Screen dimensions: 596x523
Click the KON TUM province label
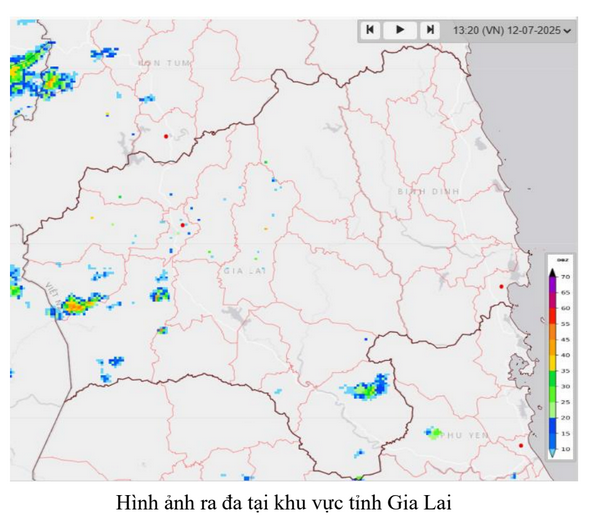164,63
